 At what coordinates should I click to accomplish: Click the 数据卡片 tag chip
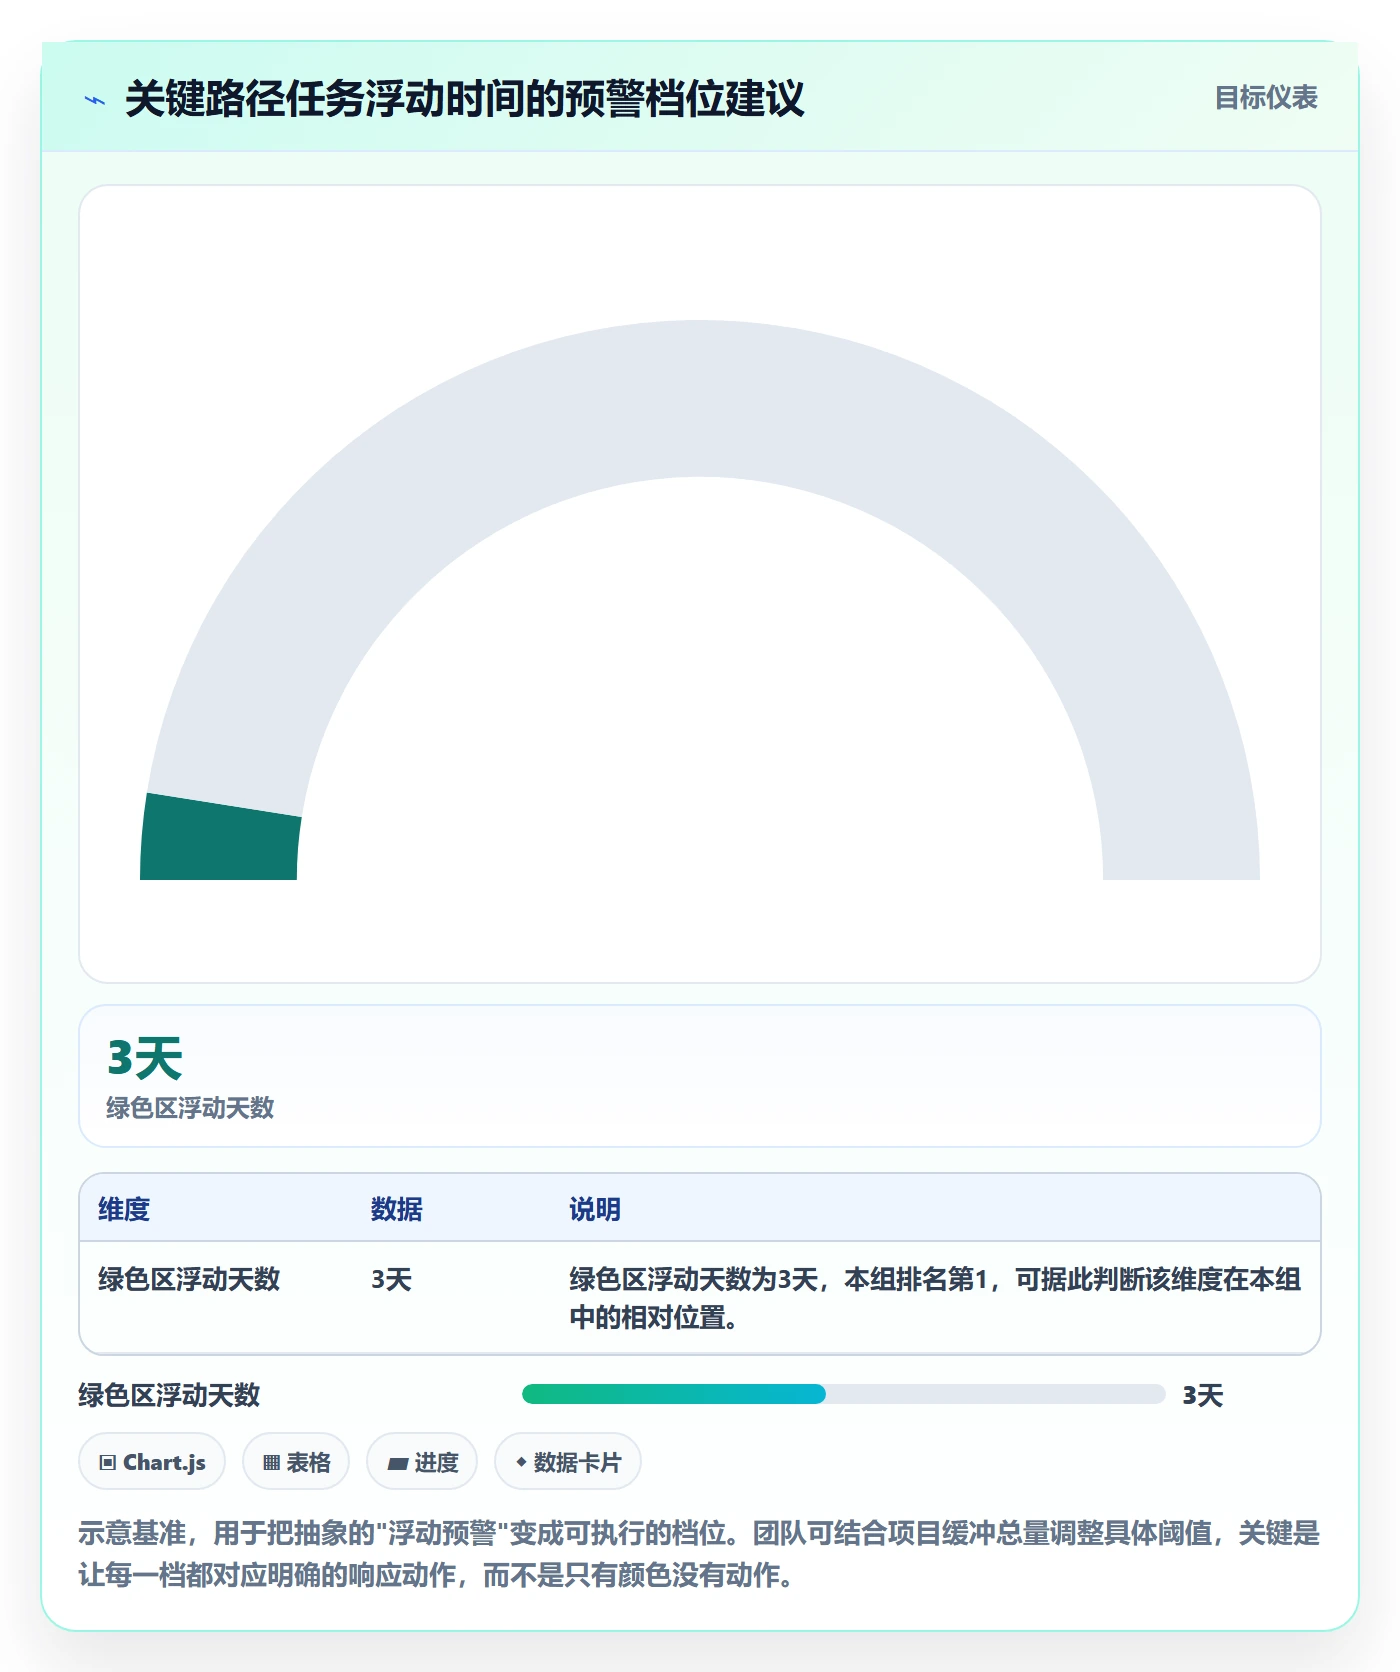(x=568, y=1462)
